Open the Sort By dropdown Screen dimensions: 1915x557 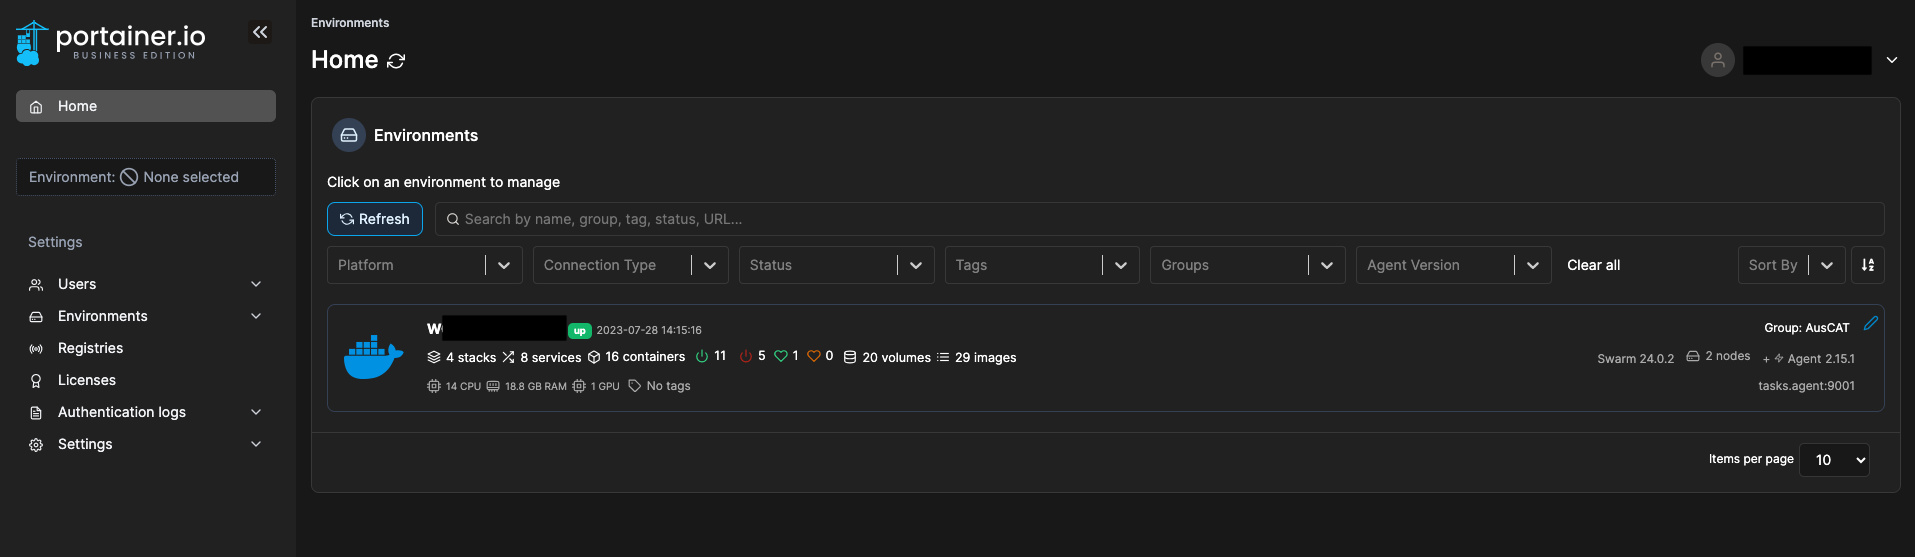point(1791,265)
